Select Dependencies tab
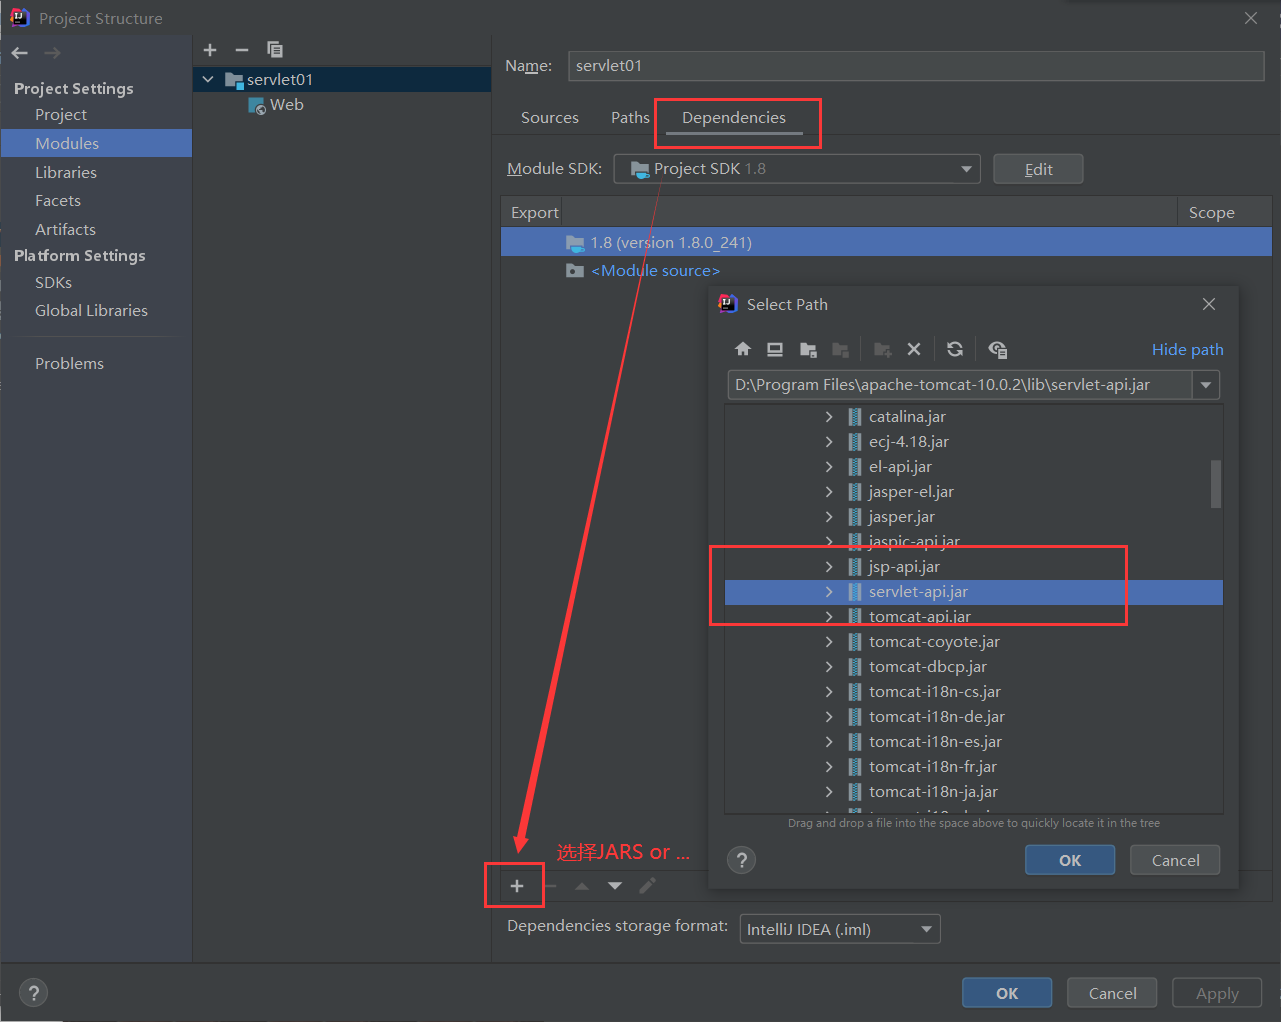Viewport: 1281px width, 1022px height. pos(734,118)
